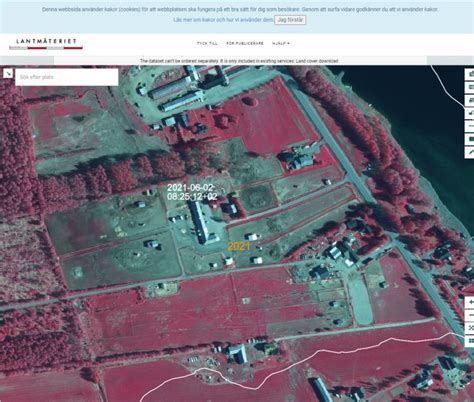Open the HJÄLP dropdown menu
474x402 pixels.
click(281, 43)
